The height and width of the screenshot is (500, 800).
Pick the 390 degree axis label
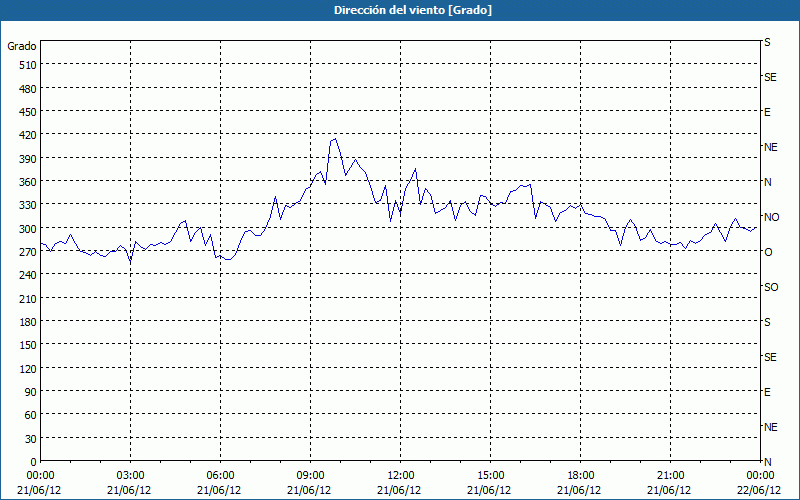click(x=28, y=159)
